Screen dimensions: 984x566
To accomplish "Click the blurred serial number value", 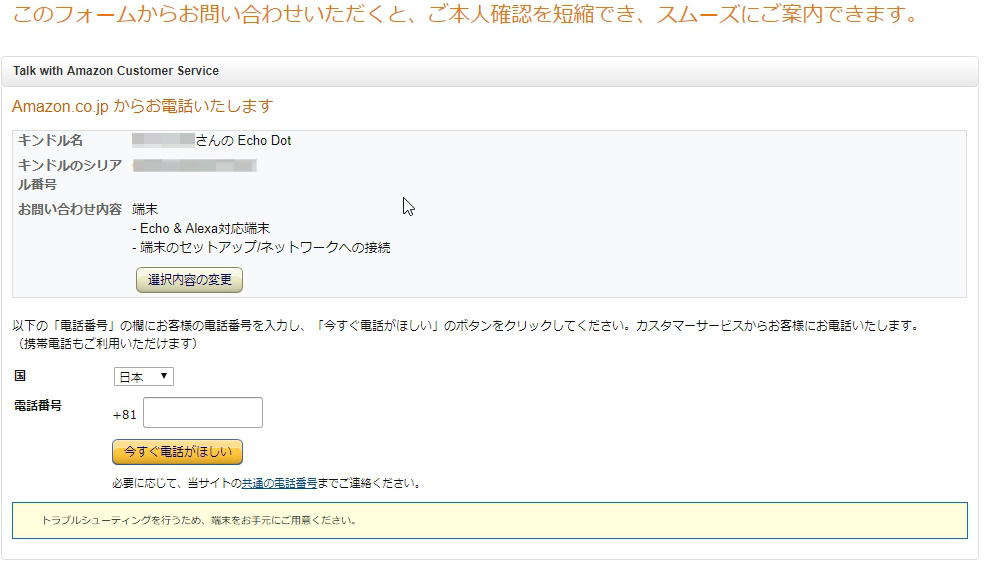I will point(195,165).
